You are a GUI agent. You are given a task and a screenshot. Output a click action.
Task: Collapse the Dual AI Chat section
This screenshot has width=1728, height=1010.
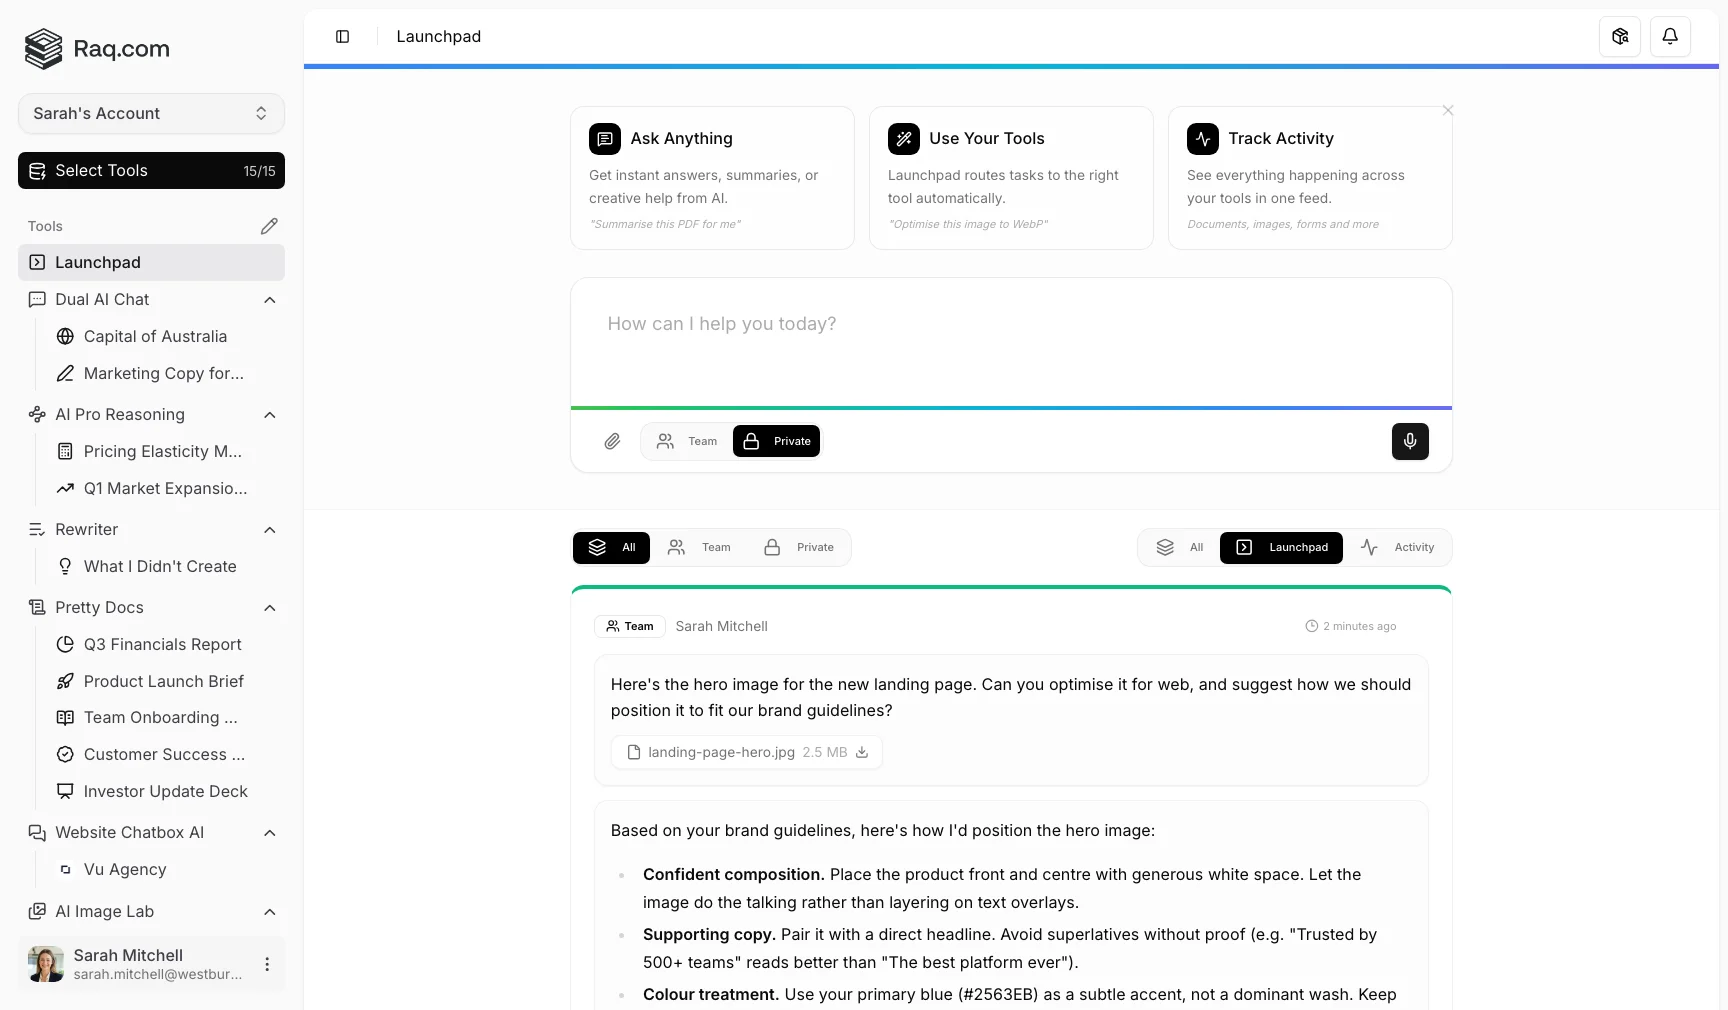coord(269,300)
